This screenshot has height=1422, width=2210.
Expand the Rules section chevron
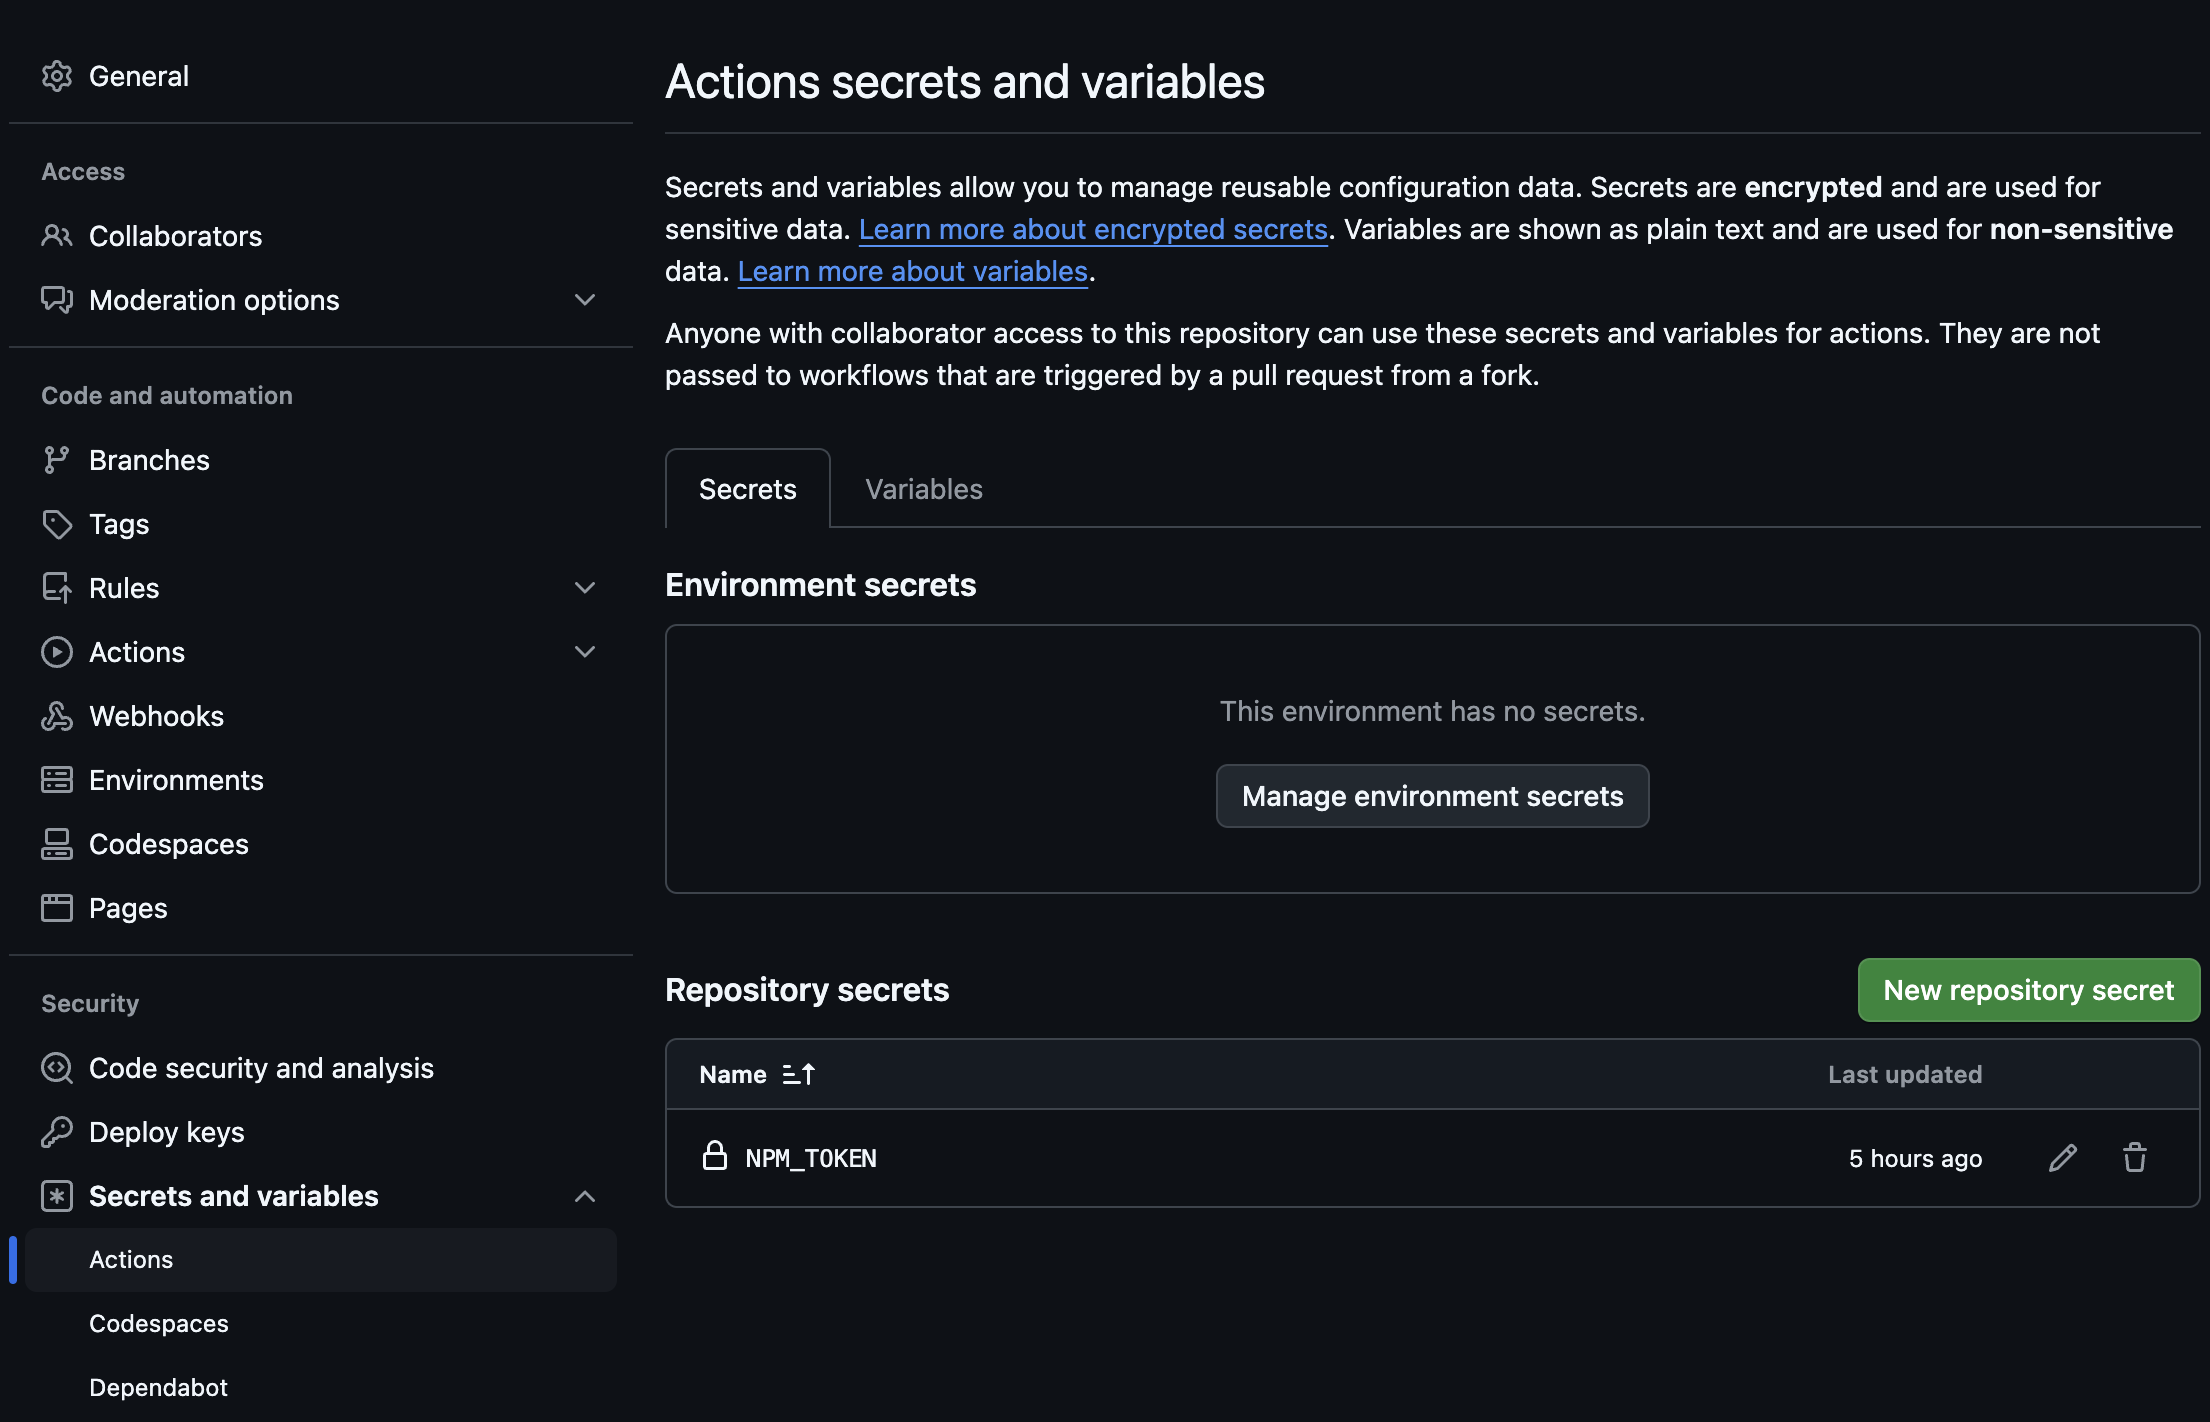click(585, 588)
